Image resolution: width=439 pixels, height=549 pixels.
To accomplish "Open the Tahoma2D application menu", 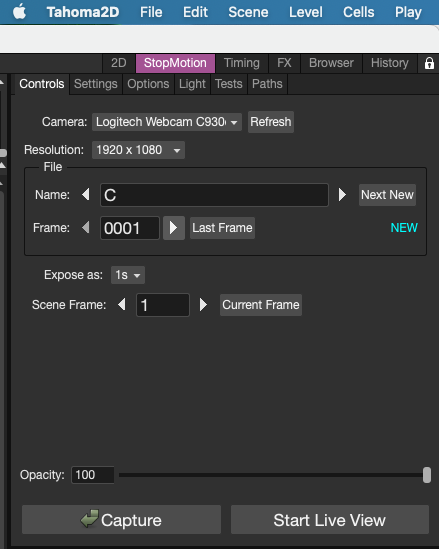I will pos(83,12).
